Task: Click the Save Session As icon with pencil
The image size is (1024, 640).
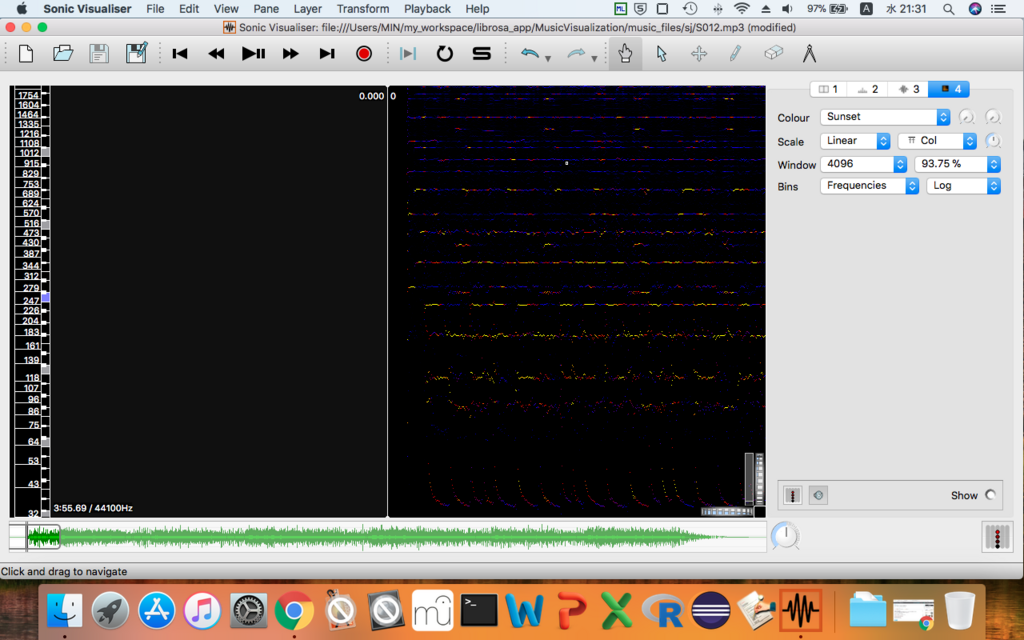Action: pyautogui.click(x=136, y=54)
